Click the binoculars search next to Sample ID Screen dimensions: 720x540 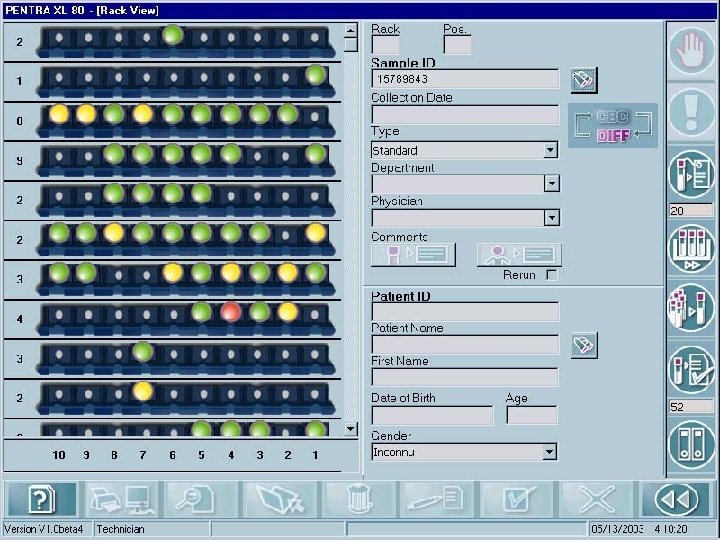pyautogui.click(x=584, y=80)
